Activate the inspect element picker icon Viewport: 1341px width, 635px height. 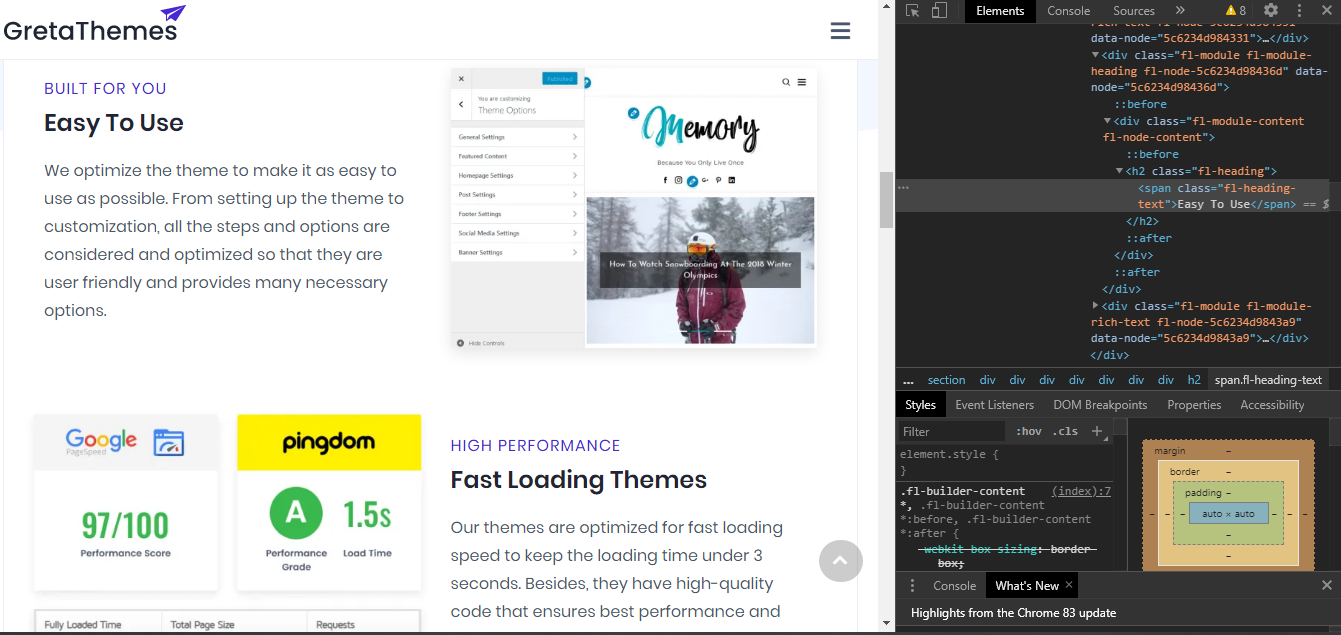[x=913, y=11]
